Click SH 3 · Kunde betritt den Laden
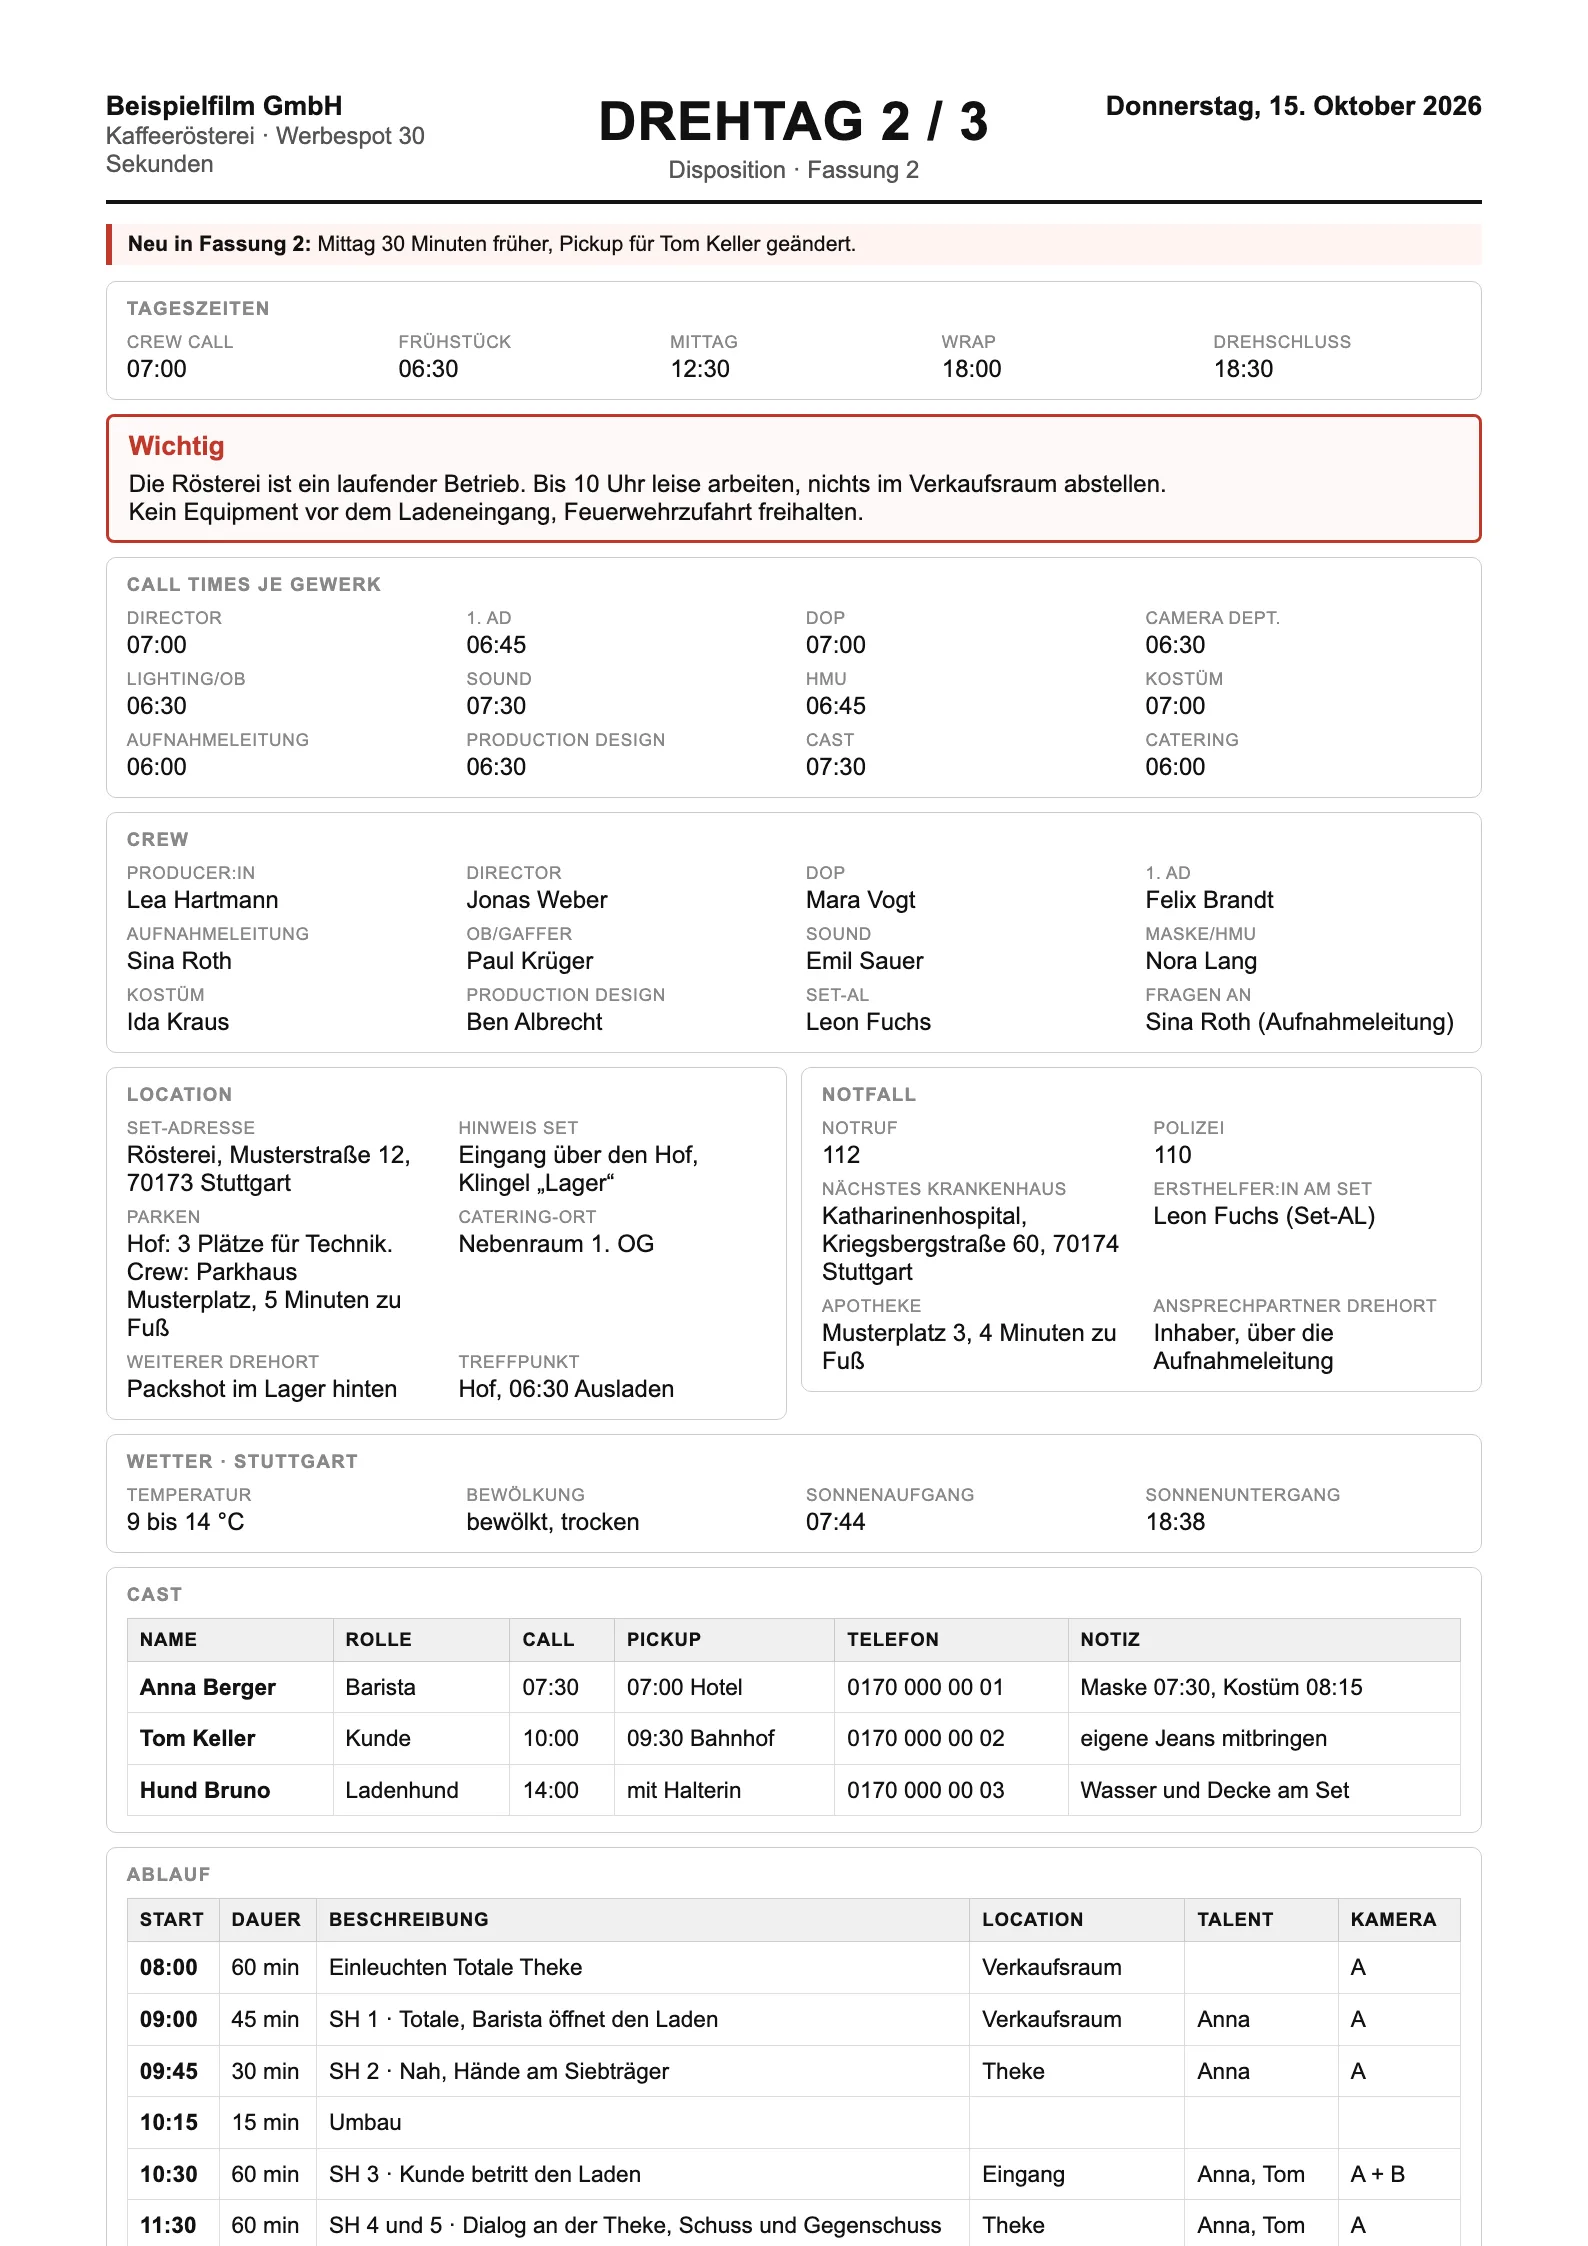Screen dimensions: 1588x2246 tap(485, 2175)
